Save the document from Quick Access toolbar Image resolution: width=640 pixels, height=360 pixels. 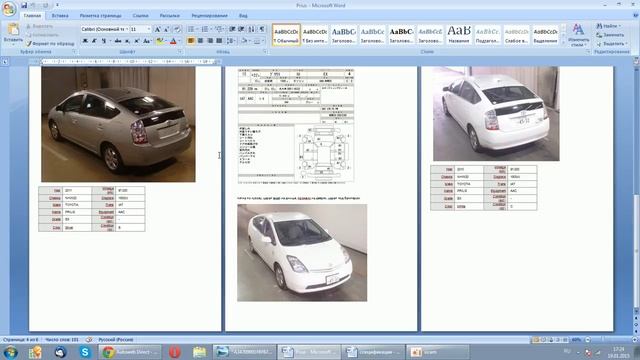pyautogui.click(x=24, y=5)
